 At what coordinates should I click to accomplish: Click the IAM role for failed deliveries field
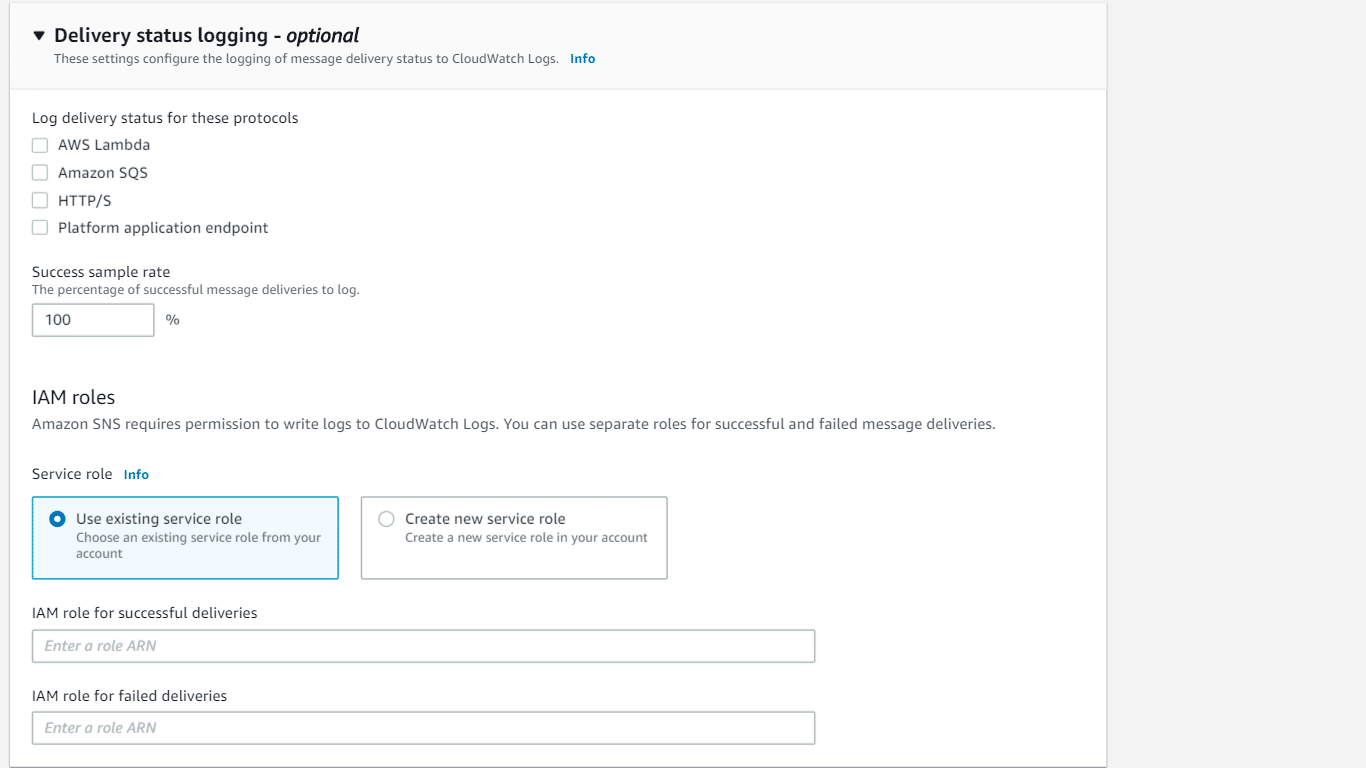(423, 727)
